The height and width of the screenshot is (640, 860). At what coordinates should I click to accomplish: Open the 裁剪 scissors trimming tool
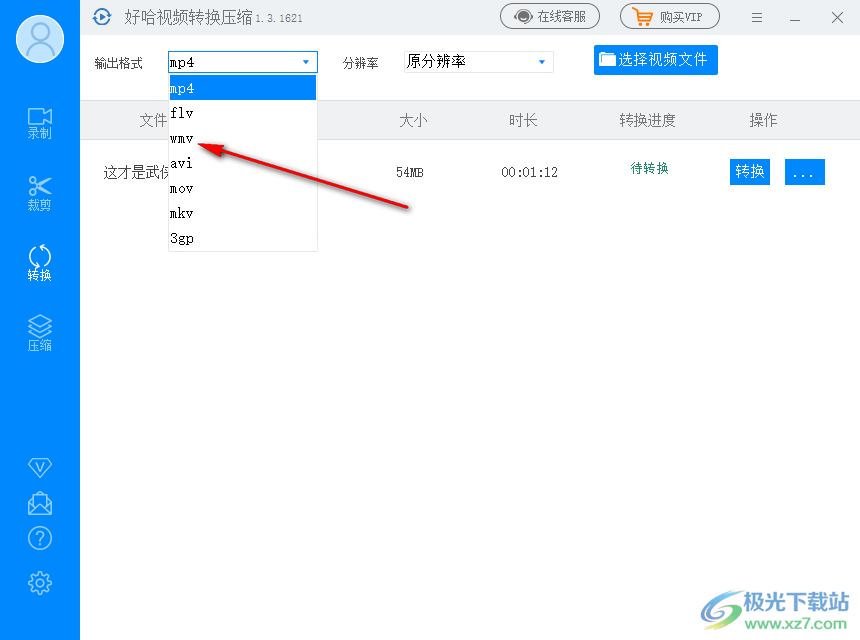pos(39,194)
